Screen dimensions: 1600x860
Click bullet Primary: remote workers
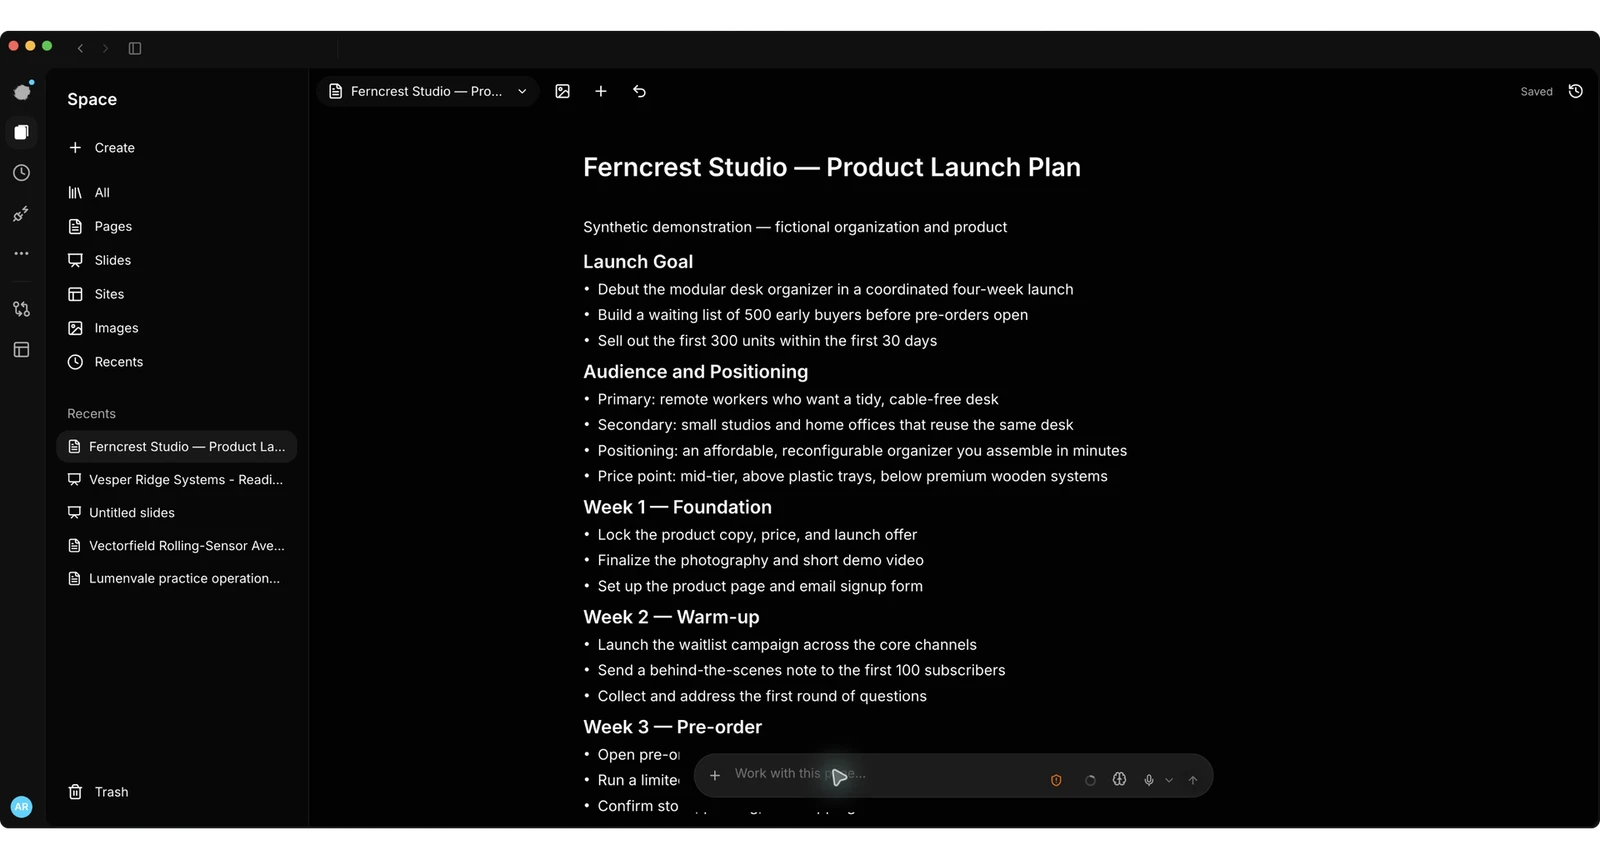coord(798,399)
